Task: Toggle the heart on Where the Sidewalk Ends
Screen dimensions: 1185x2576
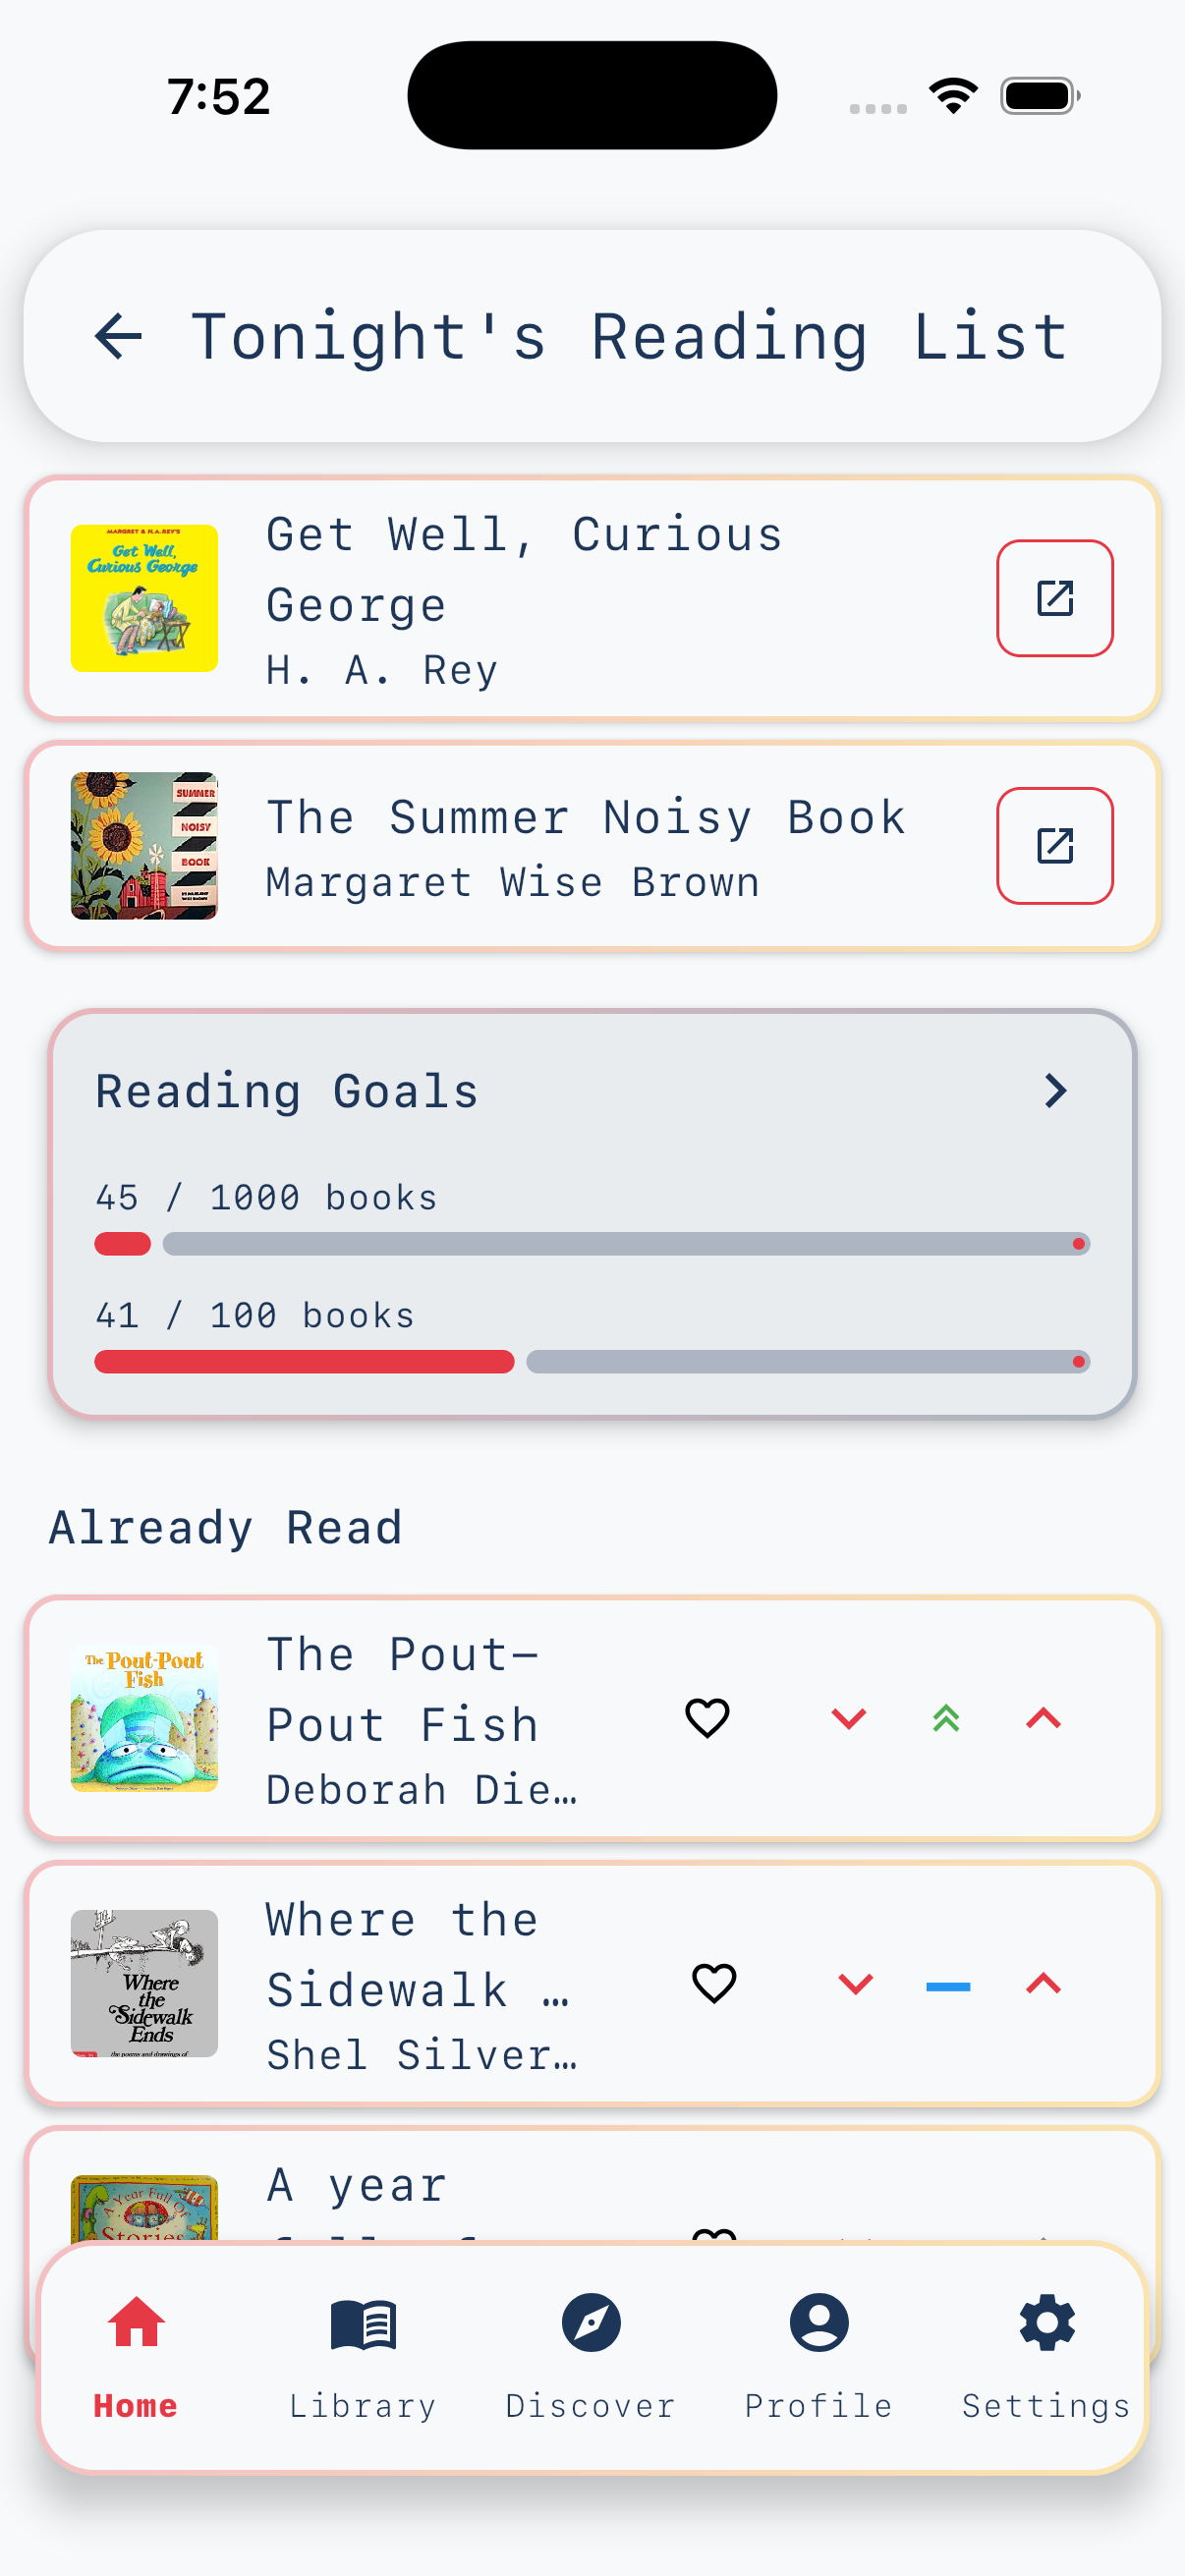Action: (714, 1983)
